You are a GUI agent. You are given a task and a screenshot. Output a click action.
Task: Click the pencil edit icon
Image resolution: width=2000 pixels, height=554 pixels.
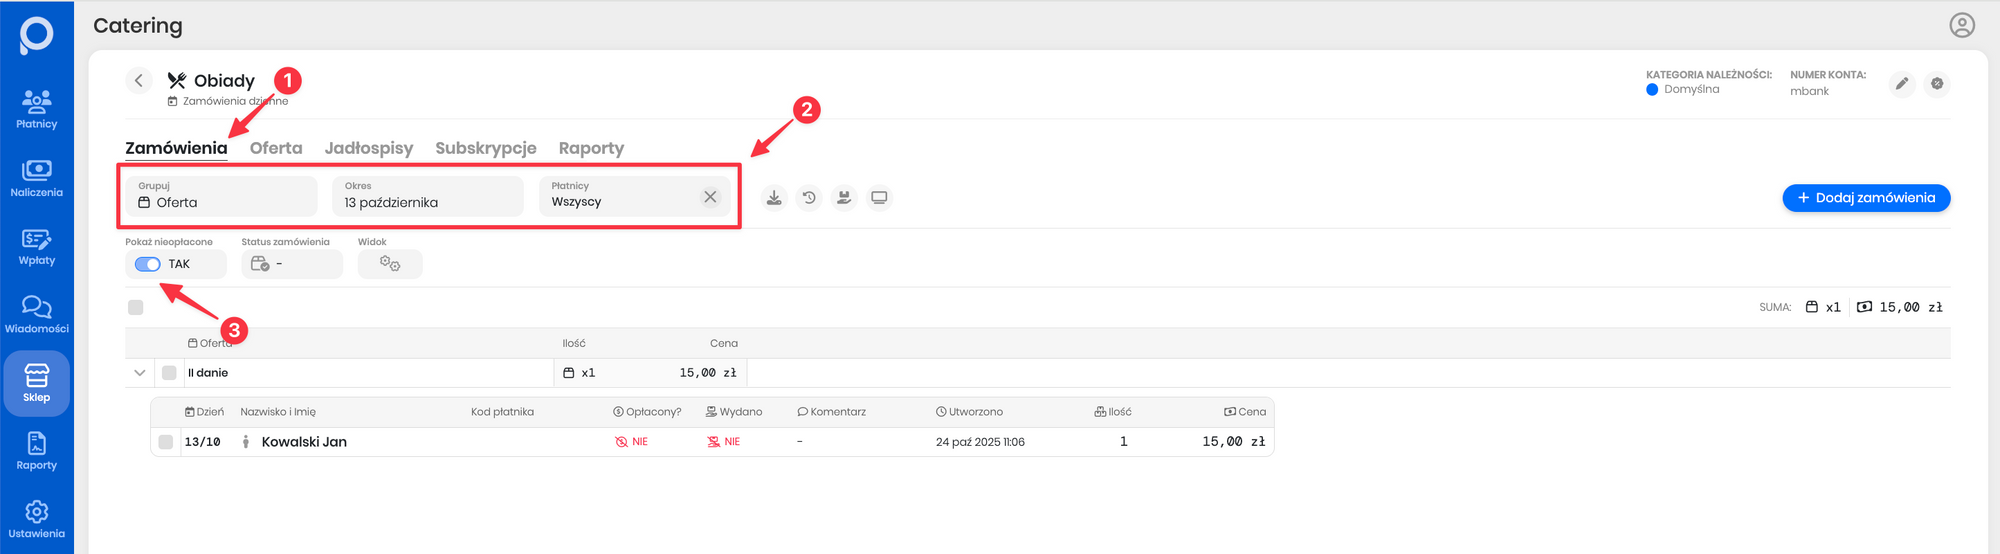1902,84
